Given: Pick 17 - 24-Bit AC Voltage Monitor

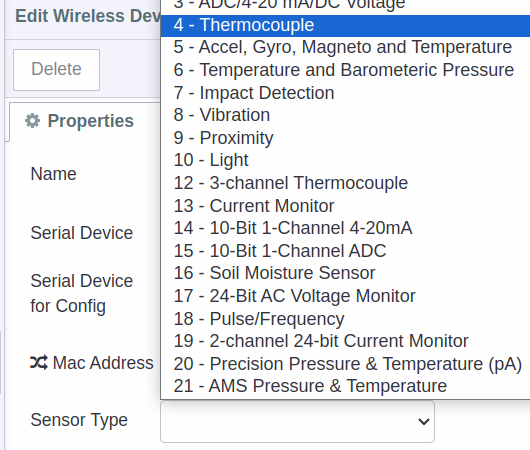Looking at the screenshot, I should pos(345,296).
